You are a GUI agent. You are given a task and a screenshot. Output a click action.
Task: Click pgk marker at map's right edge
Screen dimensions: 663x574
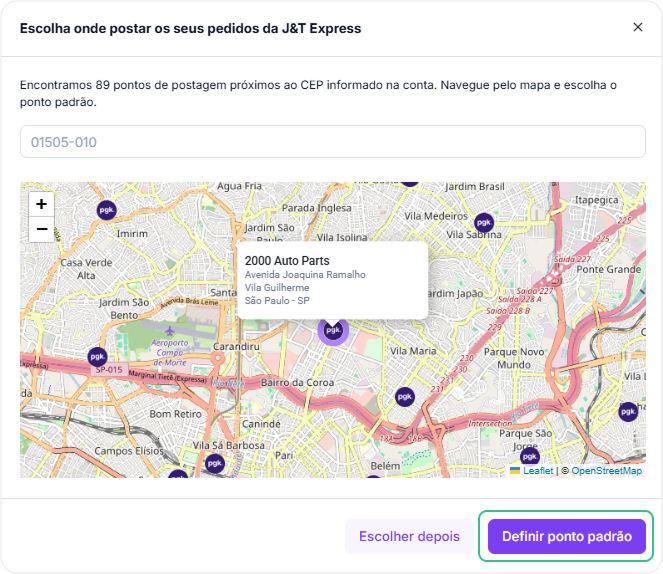pos(628,411)
